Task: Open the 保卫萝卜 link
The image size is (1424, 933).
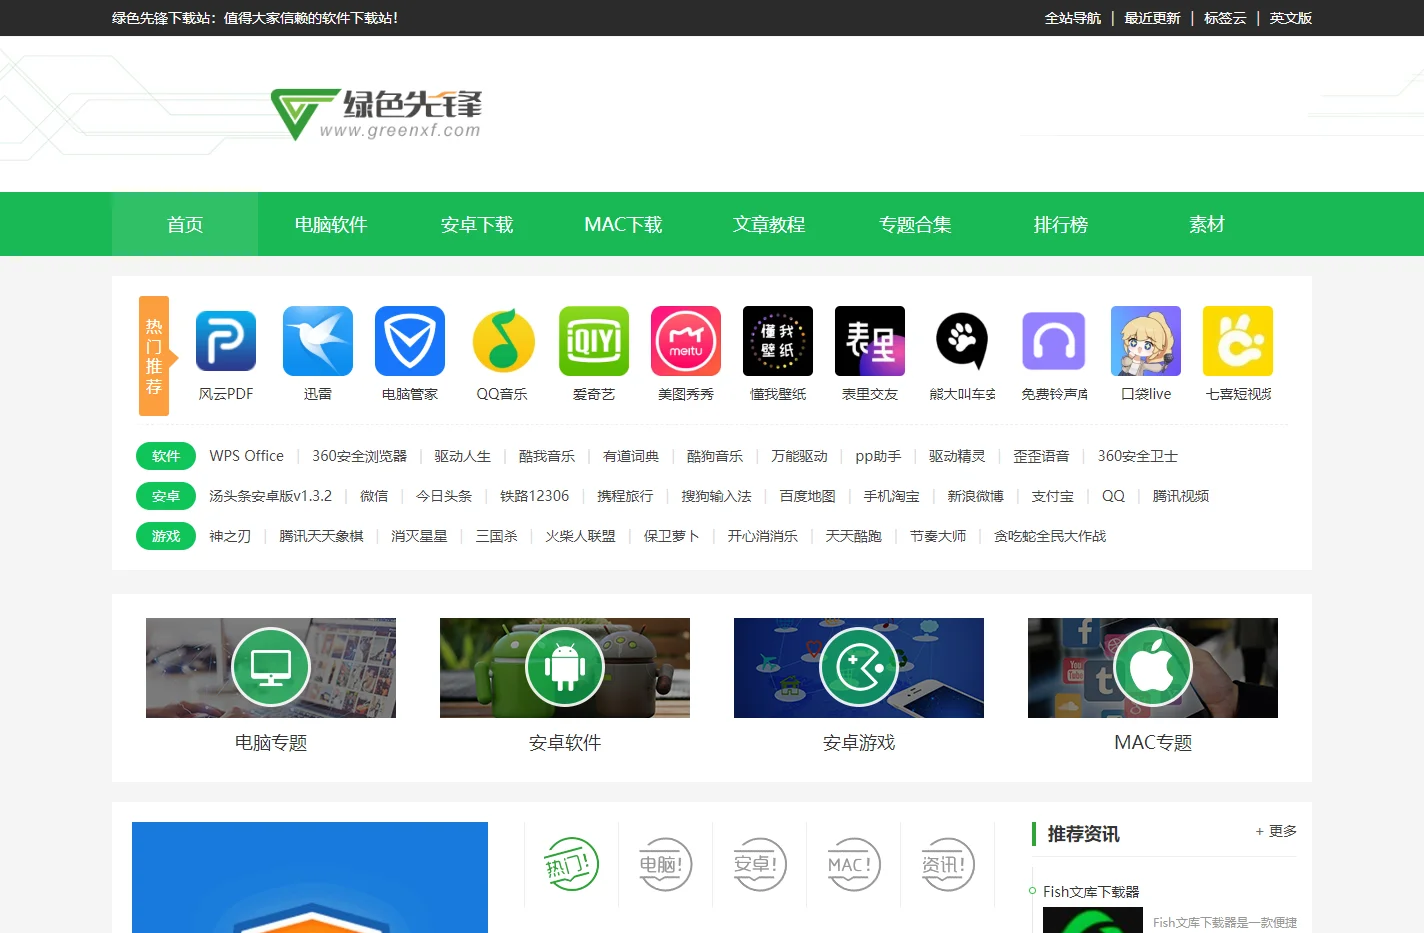Action: 671,536
